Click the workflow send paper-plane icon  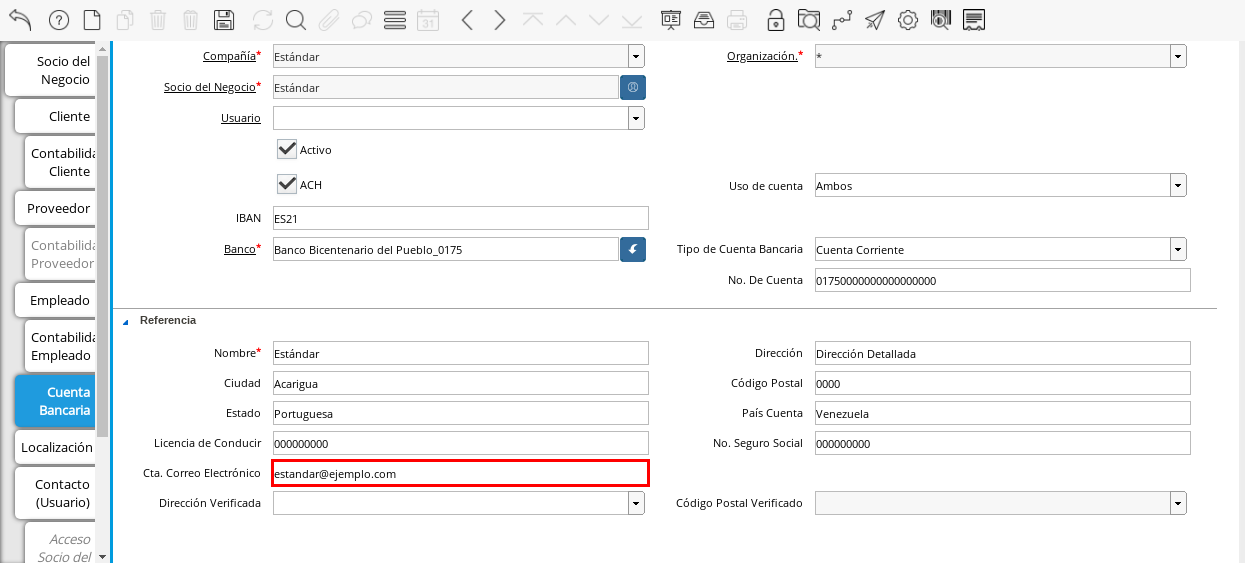click(875, 20)
